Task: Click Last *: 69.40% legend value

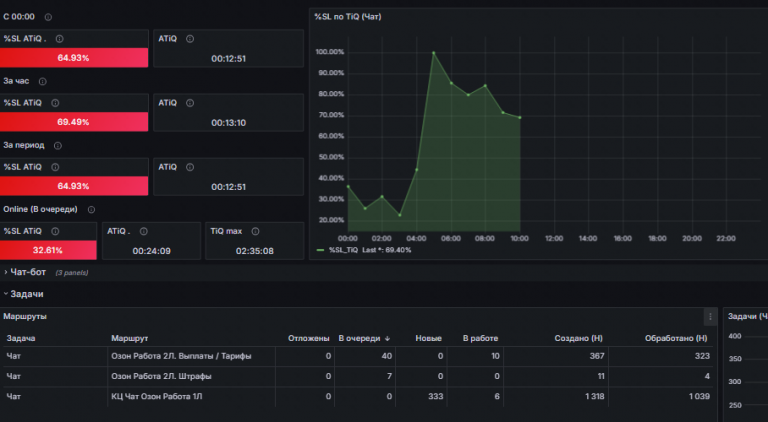Action: click(x=386, y=250)
